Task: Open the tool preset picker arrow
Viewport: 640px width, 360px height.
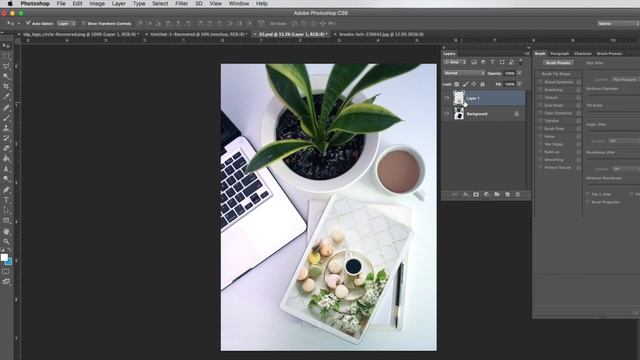Action: click(x=18, y=24)
